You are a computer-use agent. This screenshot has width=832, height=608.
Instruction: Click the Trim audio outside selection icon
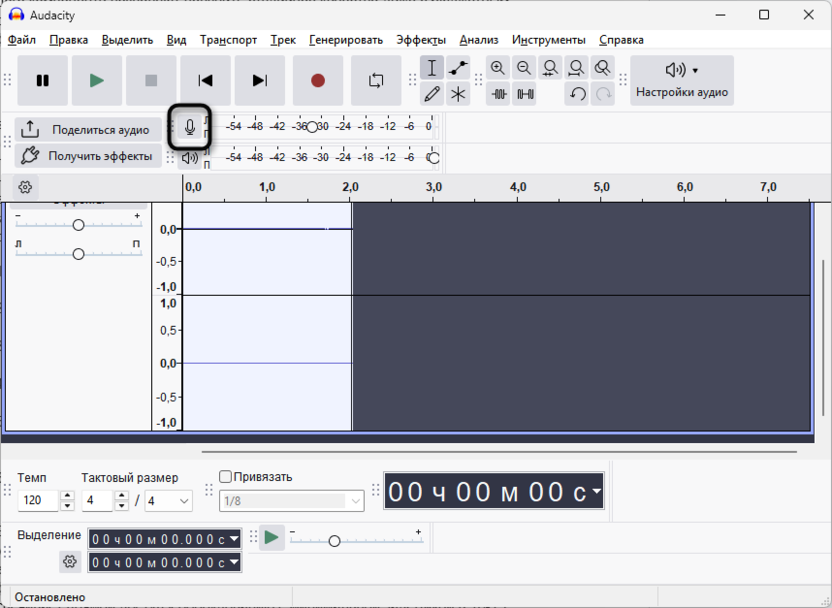[499, 94]
